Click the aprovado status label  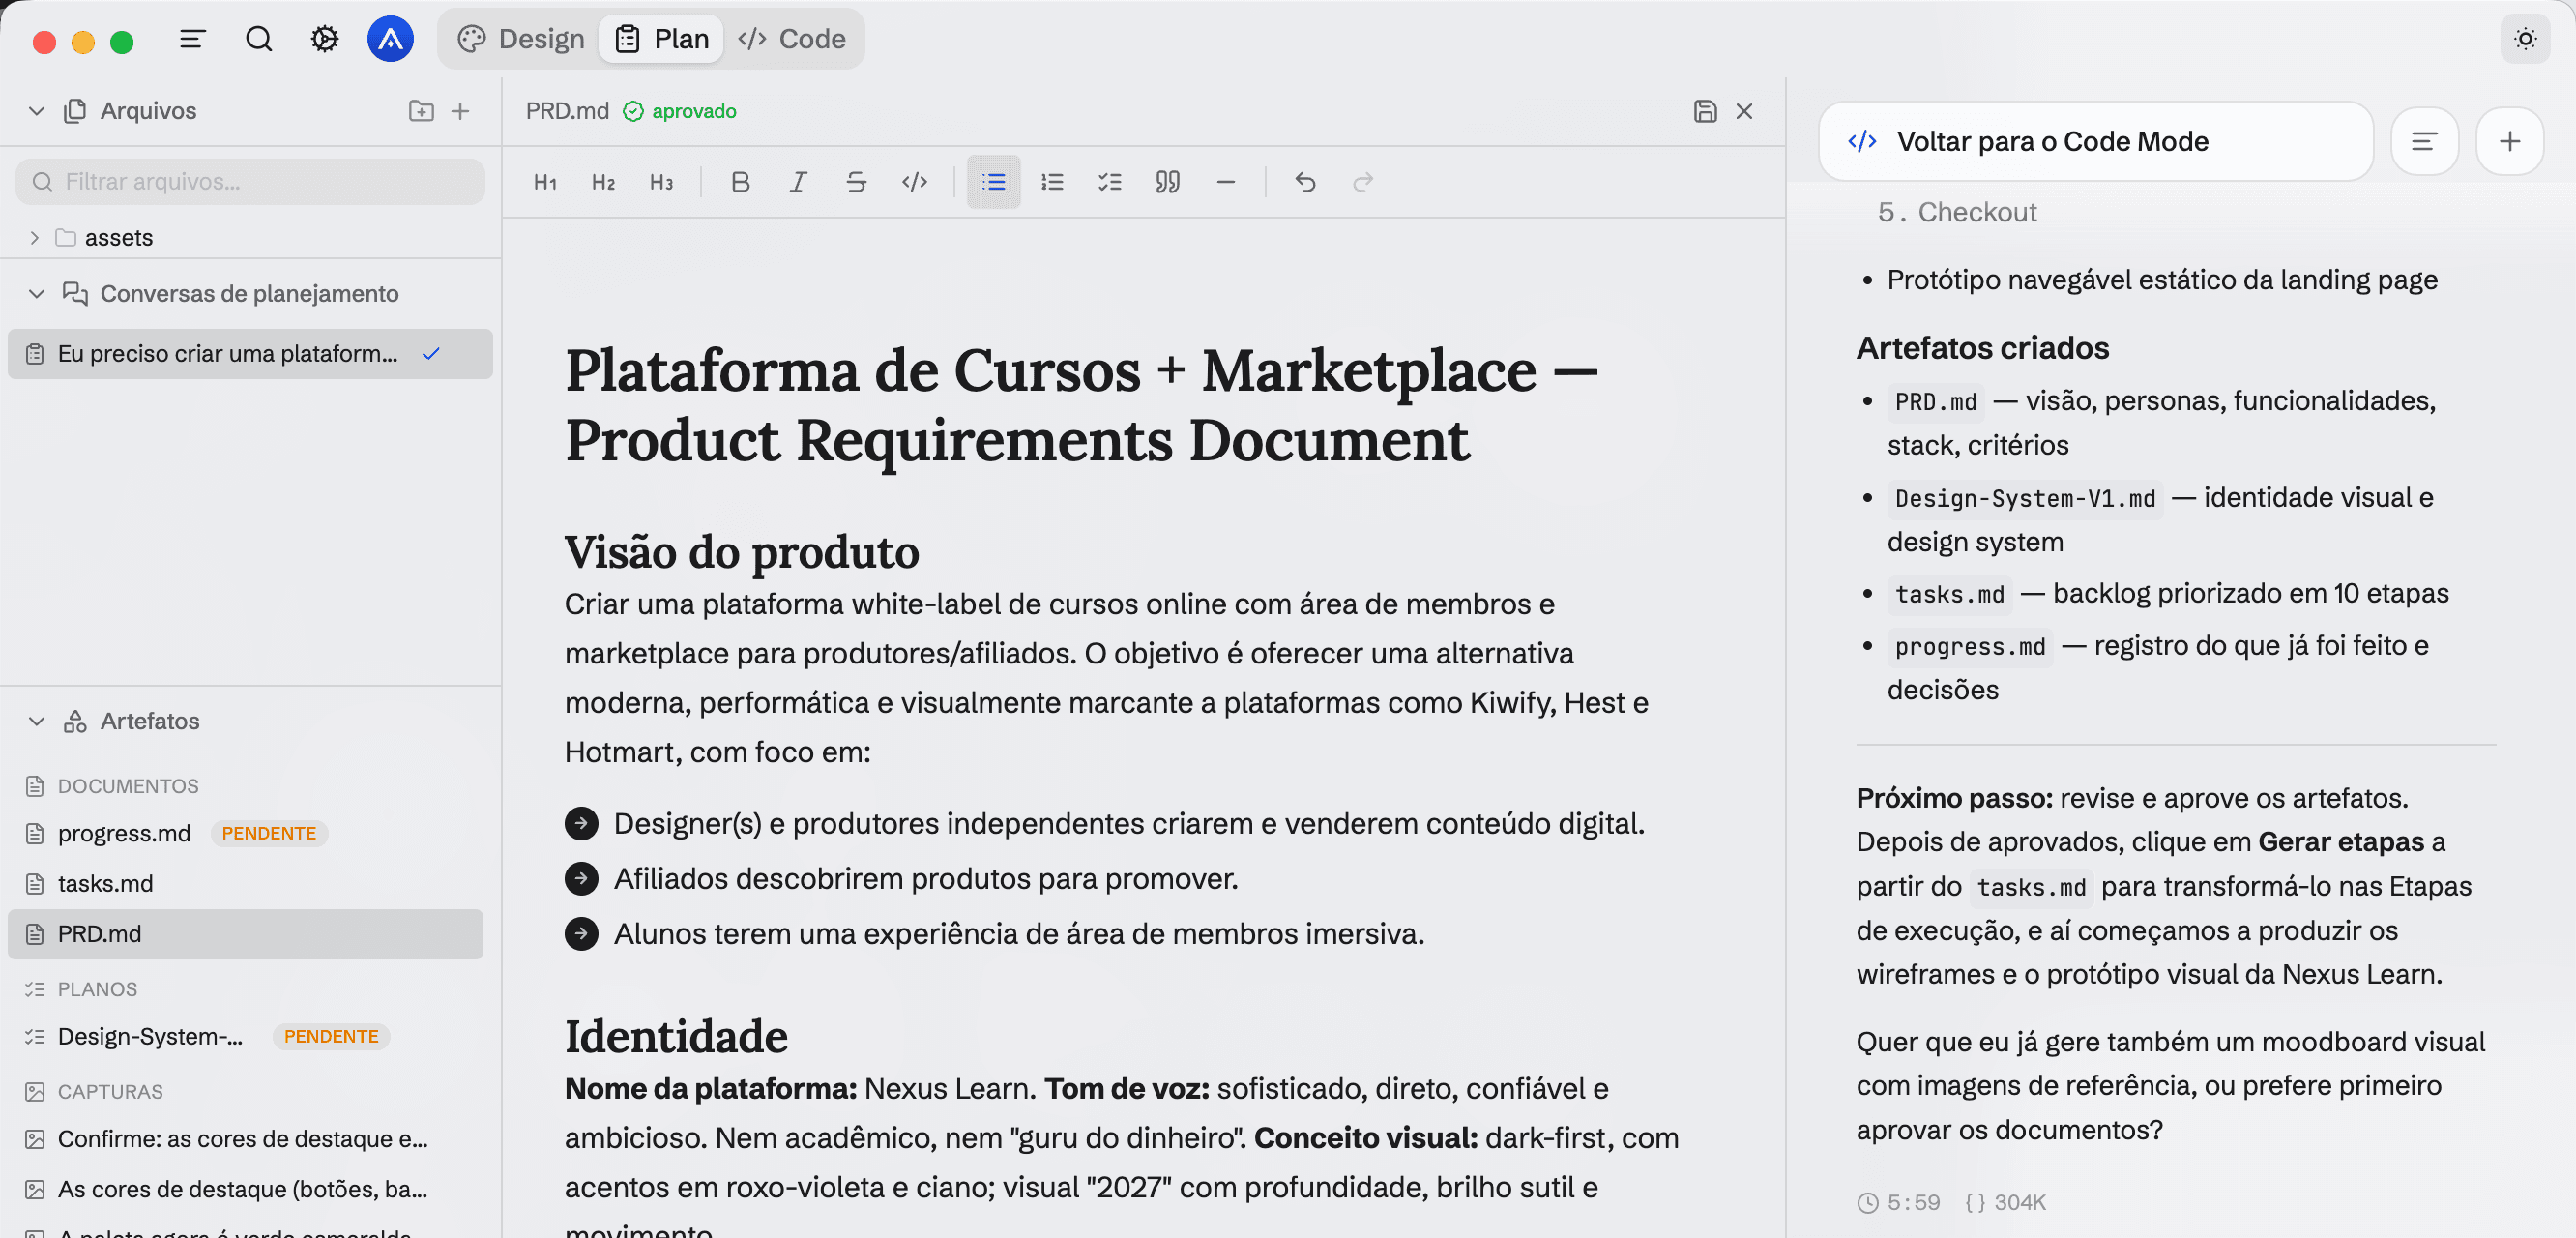tap(679, 111)
